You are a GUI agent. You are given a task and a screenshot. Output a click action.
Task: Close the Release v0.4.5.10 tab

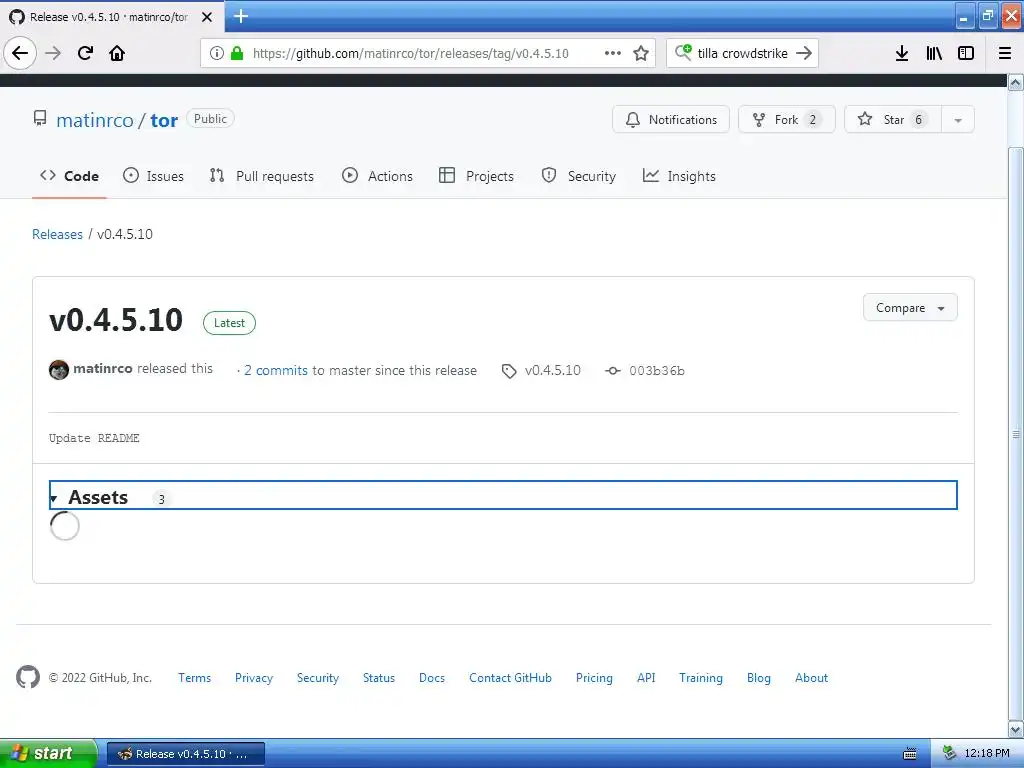[207, 17]
